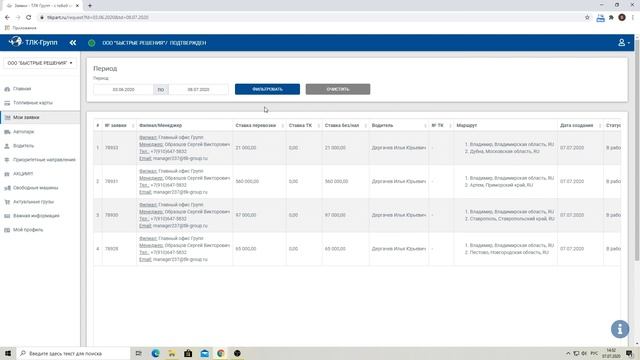Open Chrome from taskbar
The image size is (640, 360).
[x=221, y=353]
